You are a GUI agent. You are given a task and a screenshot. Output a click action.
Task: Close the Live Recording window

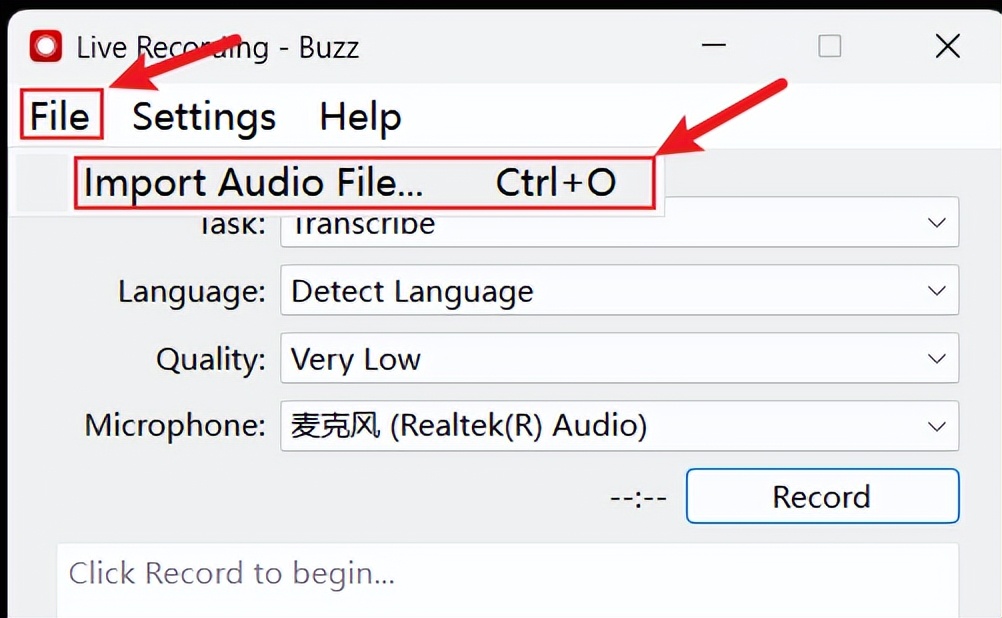946,46
